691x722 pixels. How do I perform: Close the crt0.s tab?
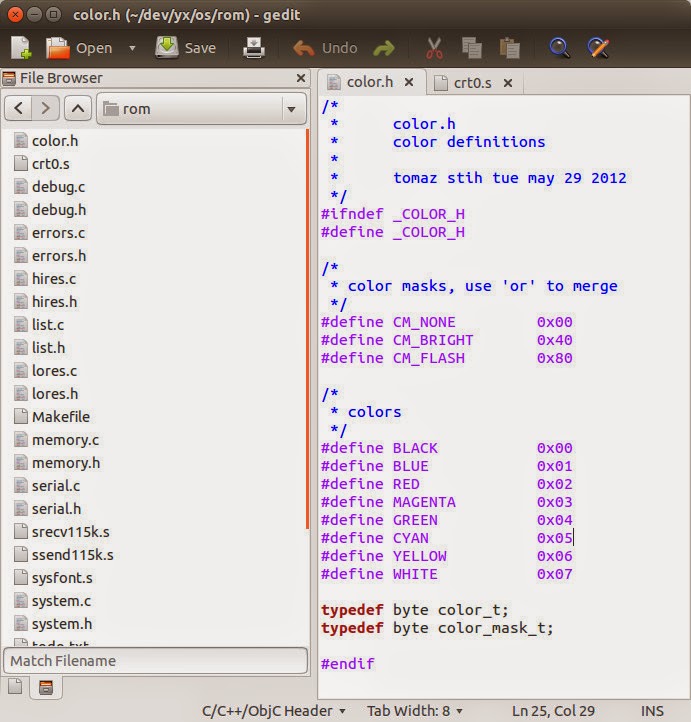click(508, 83)
